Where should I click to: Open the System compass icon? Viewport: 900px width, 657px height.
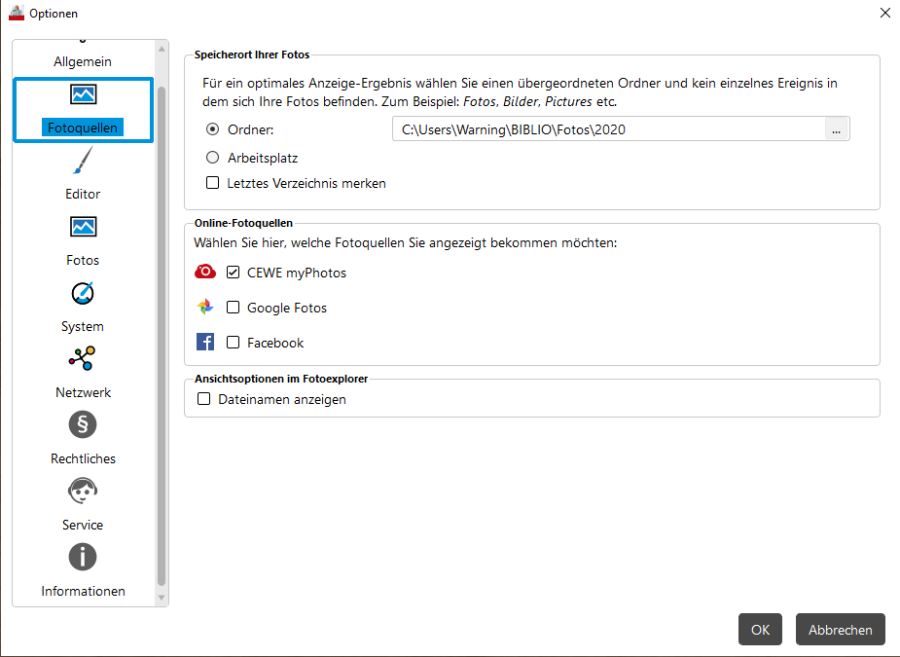point(83,293)
